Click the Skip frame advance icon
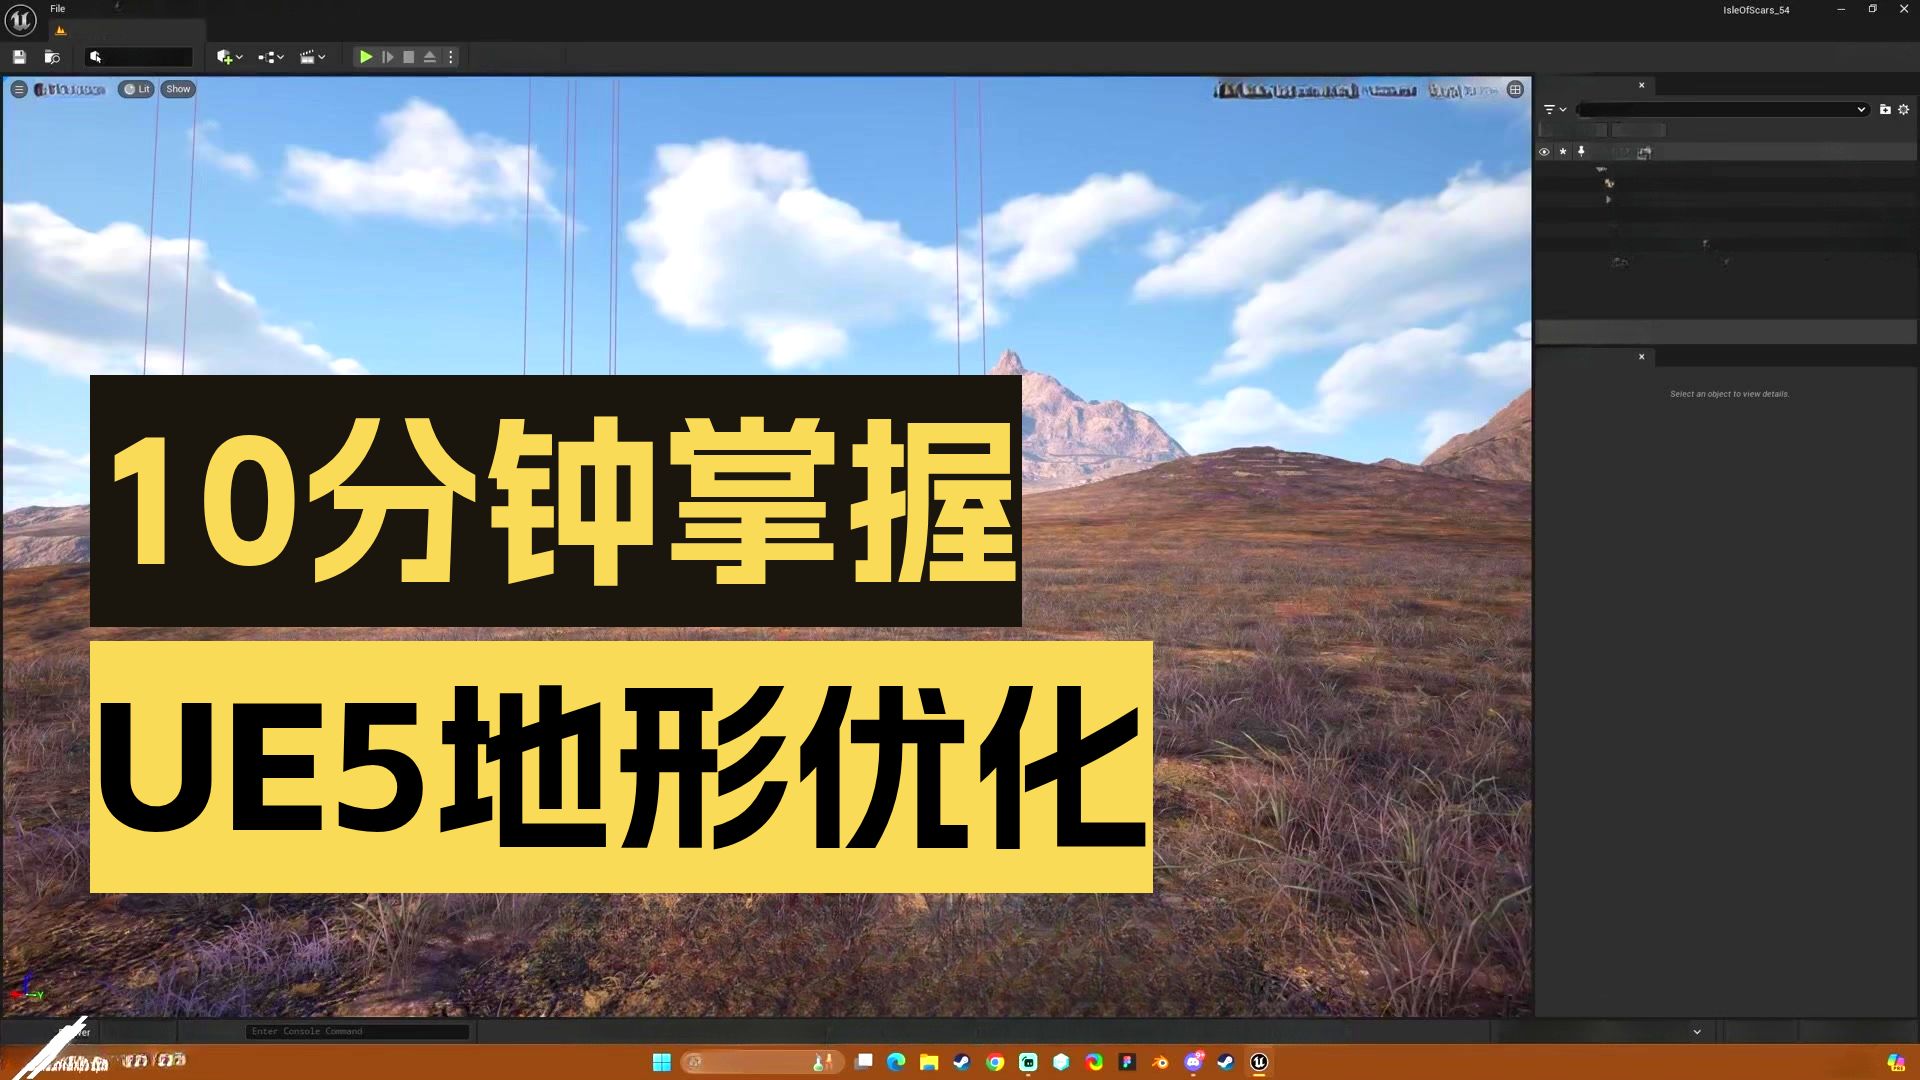This screenshot has width=1920, height=1080. click(387, 57)
